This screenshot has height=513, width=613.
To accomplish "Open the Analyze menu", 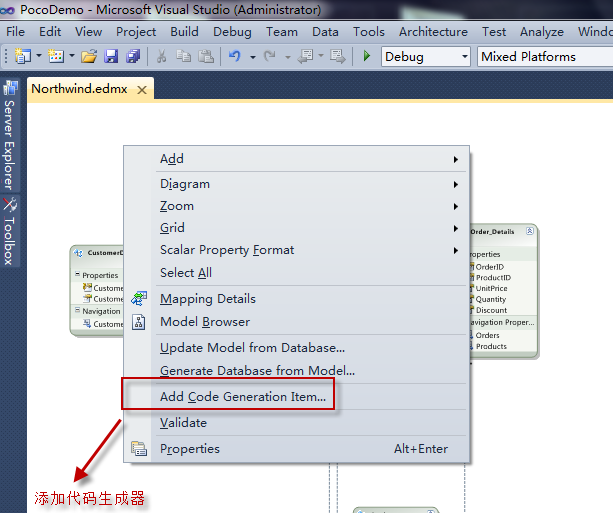I will (x=542, y=32).
